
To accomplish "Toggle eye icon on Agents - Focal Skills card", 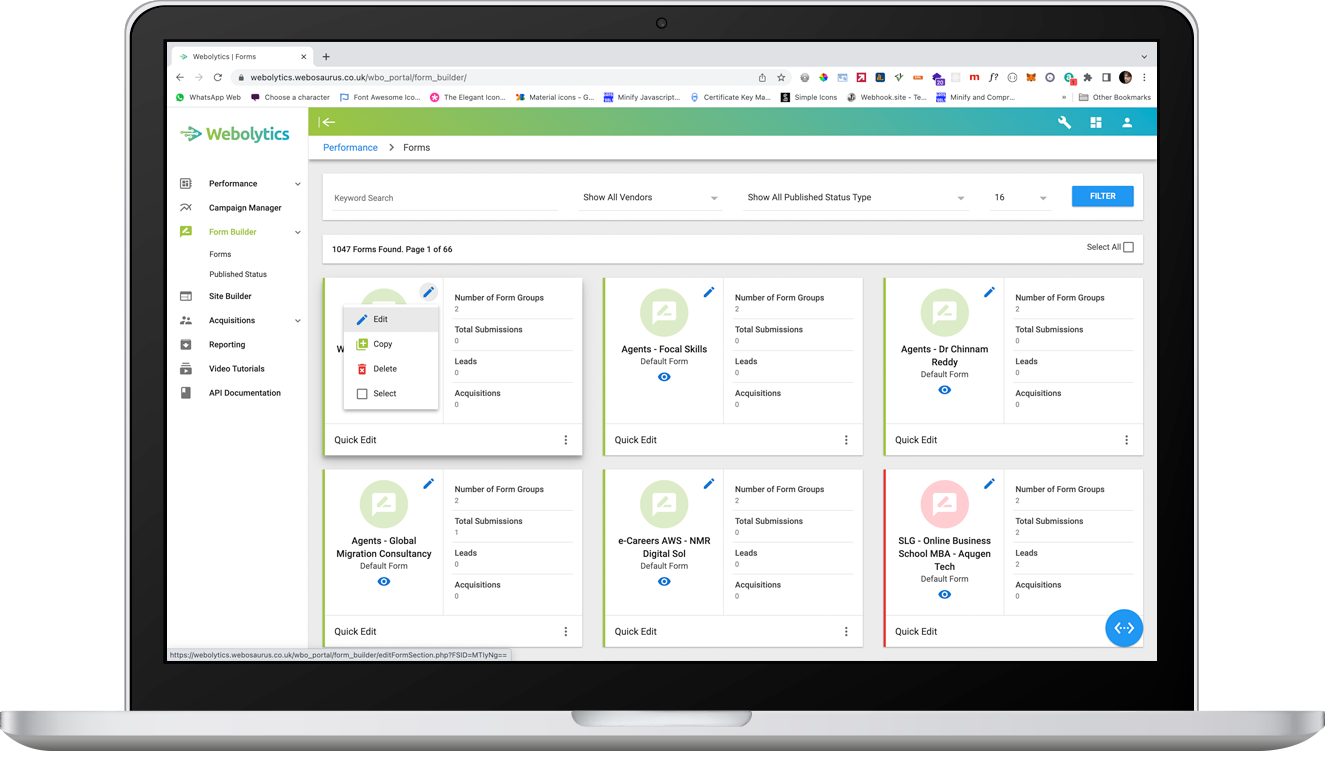I will [664, 377].
